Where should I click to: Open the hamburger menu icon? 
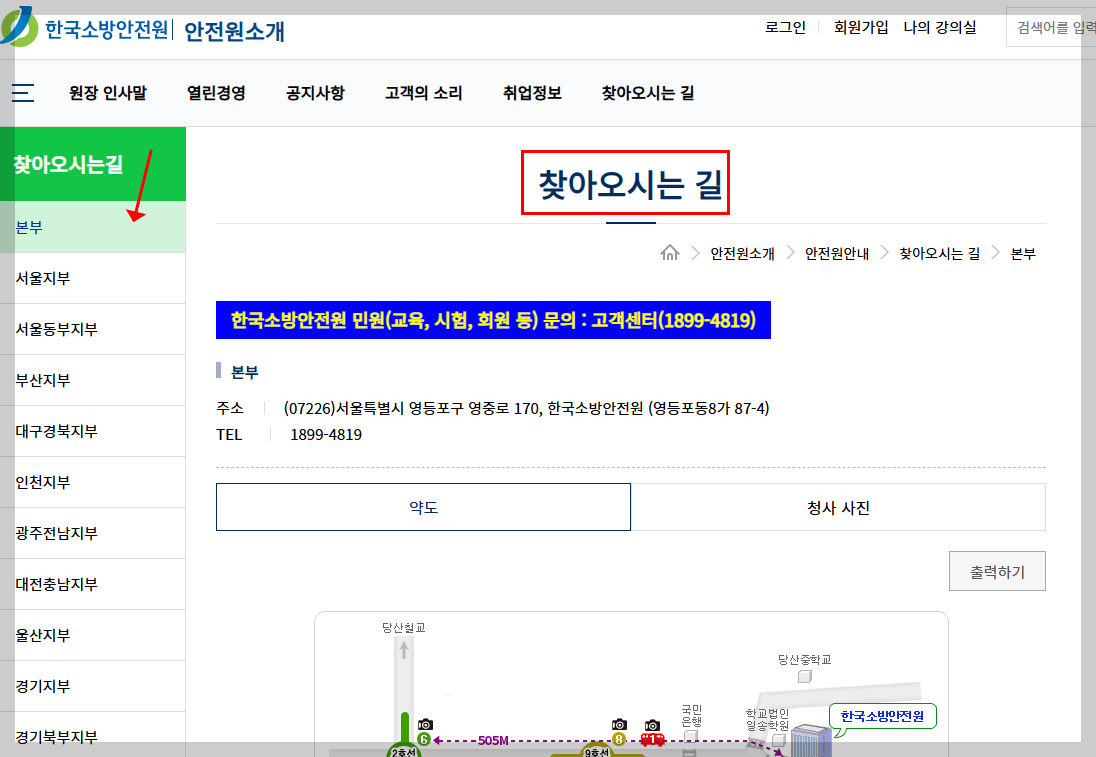click(22, 93)
